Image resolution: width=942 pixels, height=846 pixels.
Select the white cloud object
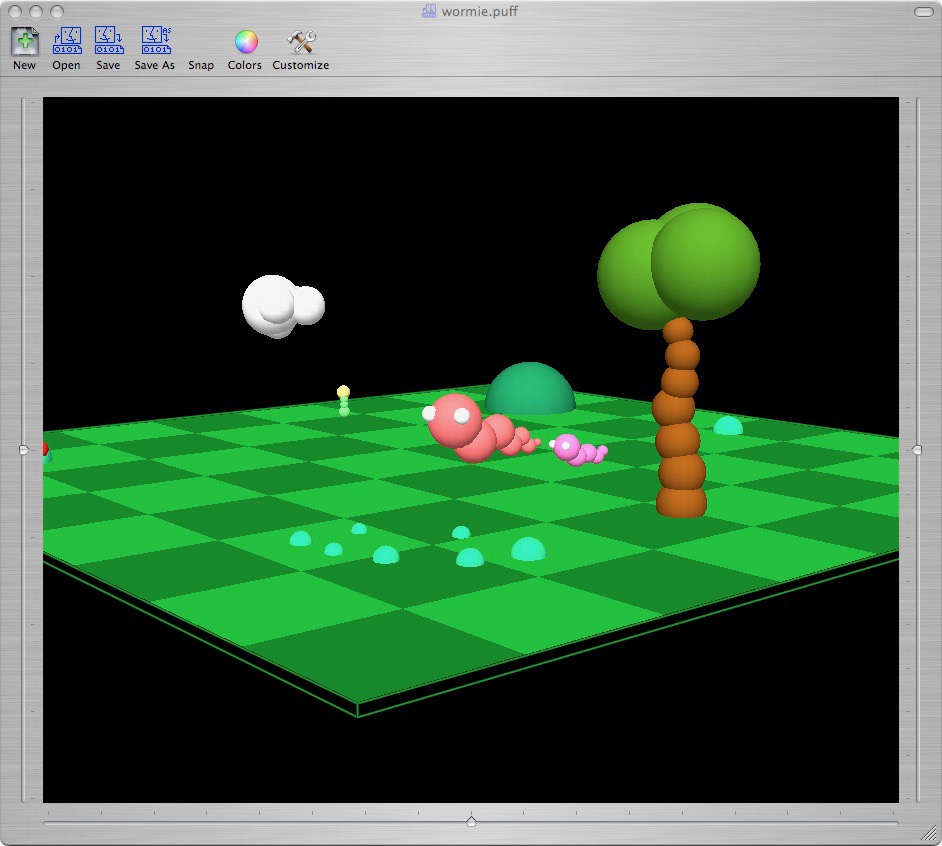(x=282, y=306)
